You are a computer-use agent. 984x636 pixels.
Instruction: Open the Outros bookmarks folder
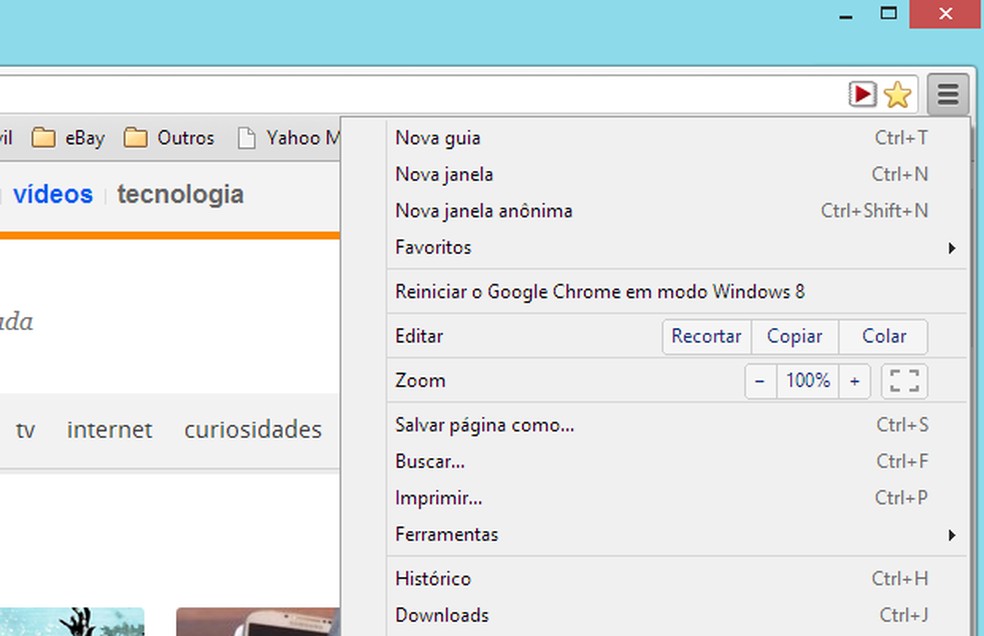(x=169, y=137)
